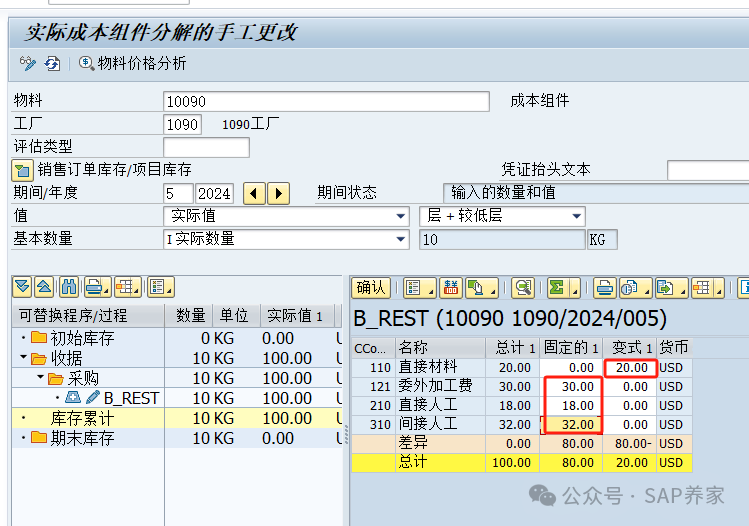
Task: Select the B_REST tree item
Action: [x=131, y=398]
